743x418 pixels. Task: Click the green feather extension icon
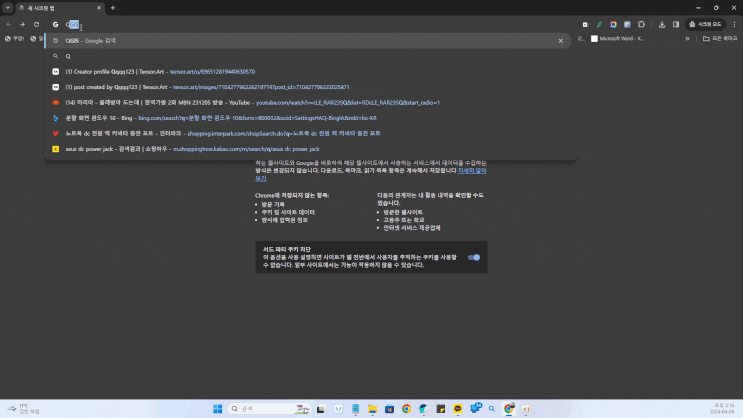coord(599,24)
